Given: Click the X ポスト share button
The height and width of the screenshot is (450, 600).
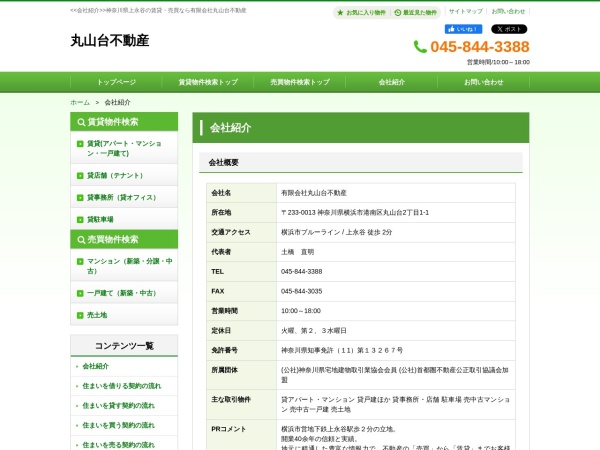Looking at the screenshot, I should tap(509, 29).
